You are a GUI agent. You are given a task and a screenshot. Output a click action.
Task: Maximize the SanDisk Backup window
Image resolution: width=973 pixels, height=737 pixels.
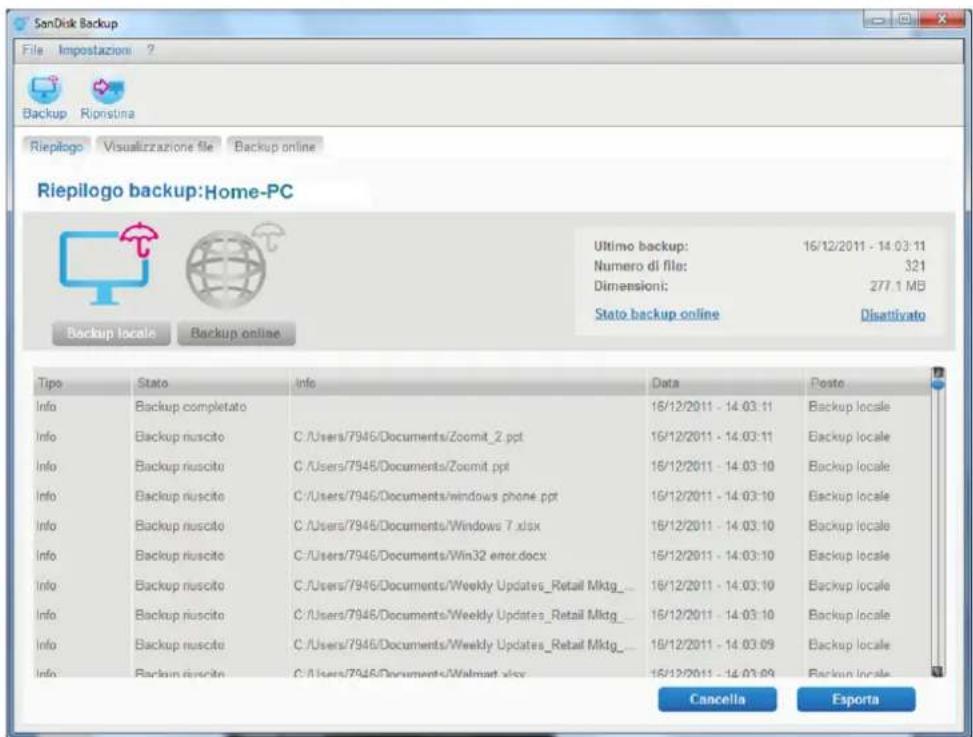(x=905, y=21)
